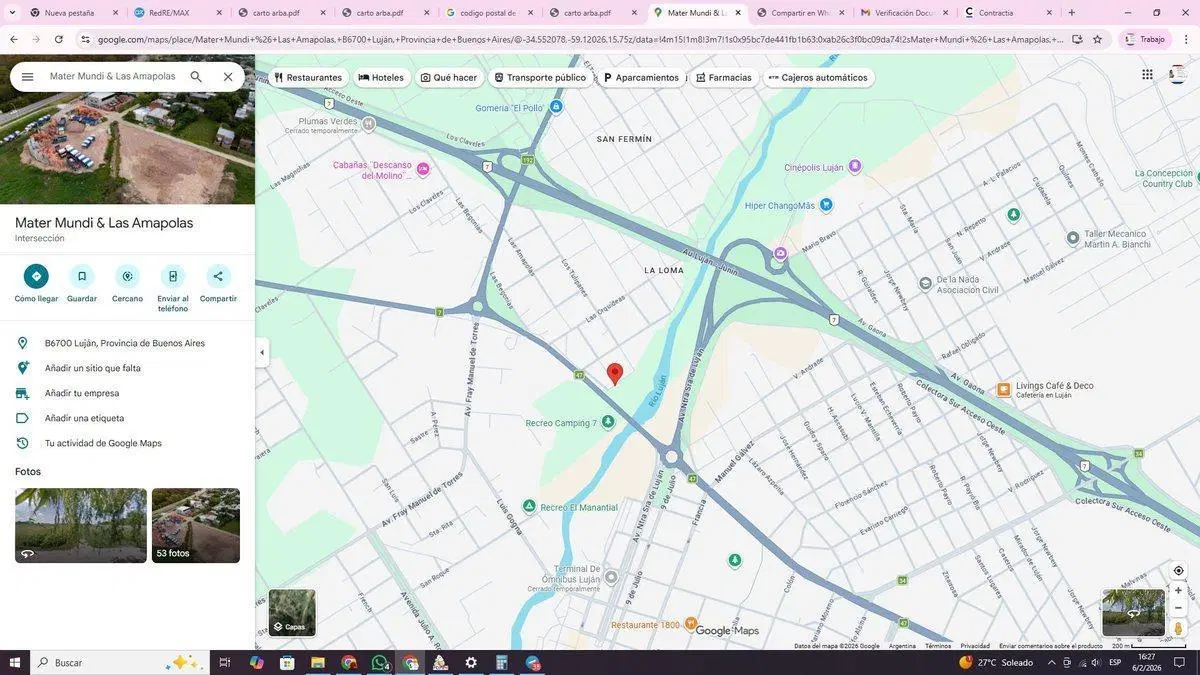Filter map by Hoteles

click(x=381, y=77)
